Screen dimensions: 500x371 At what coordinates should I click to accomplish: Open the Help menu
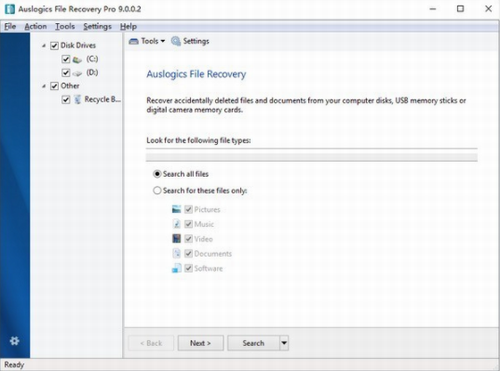tap(128, 26)
